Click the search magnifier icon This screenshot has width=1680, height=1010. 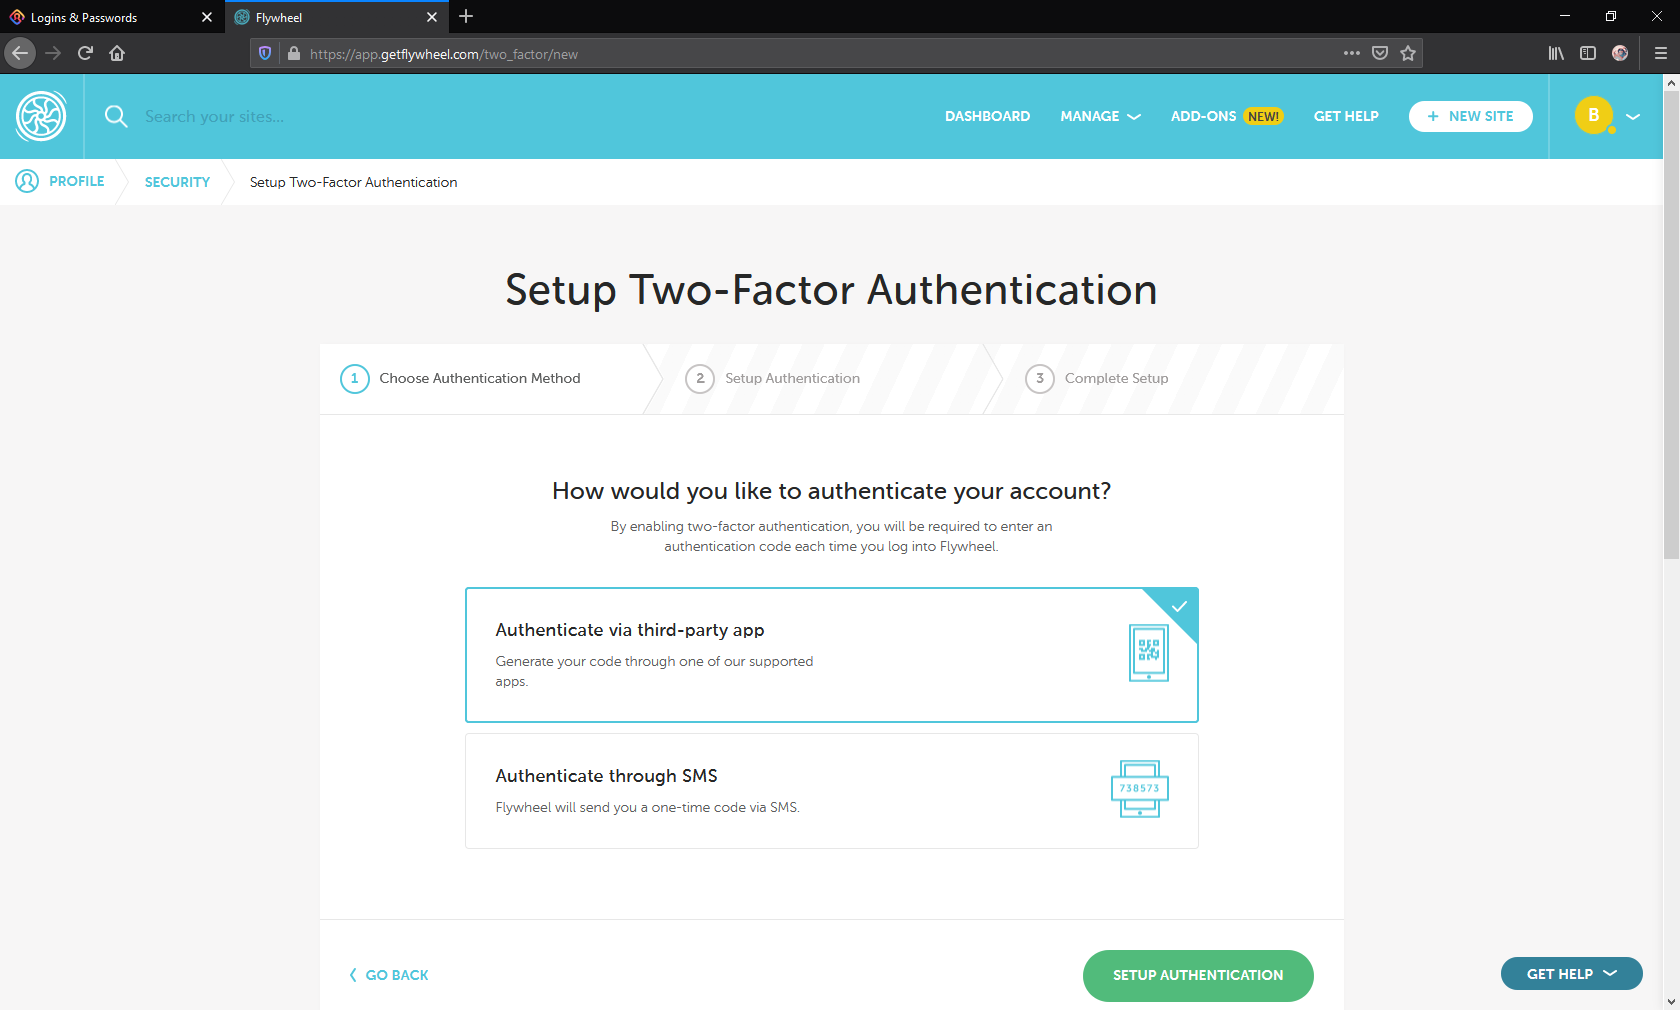point(116,116)
